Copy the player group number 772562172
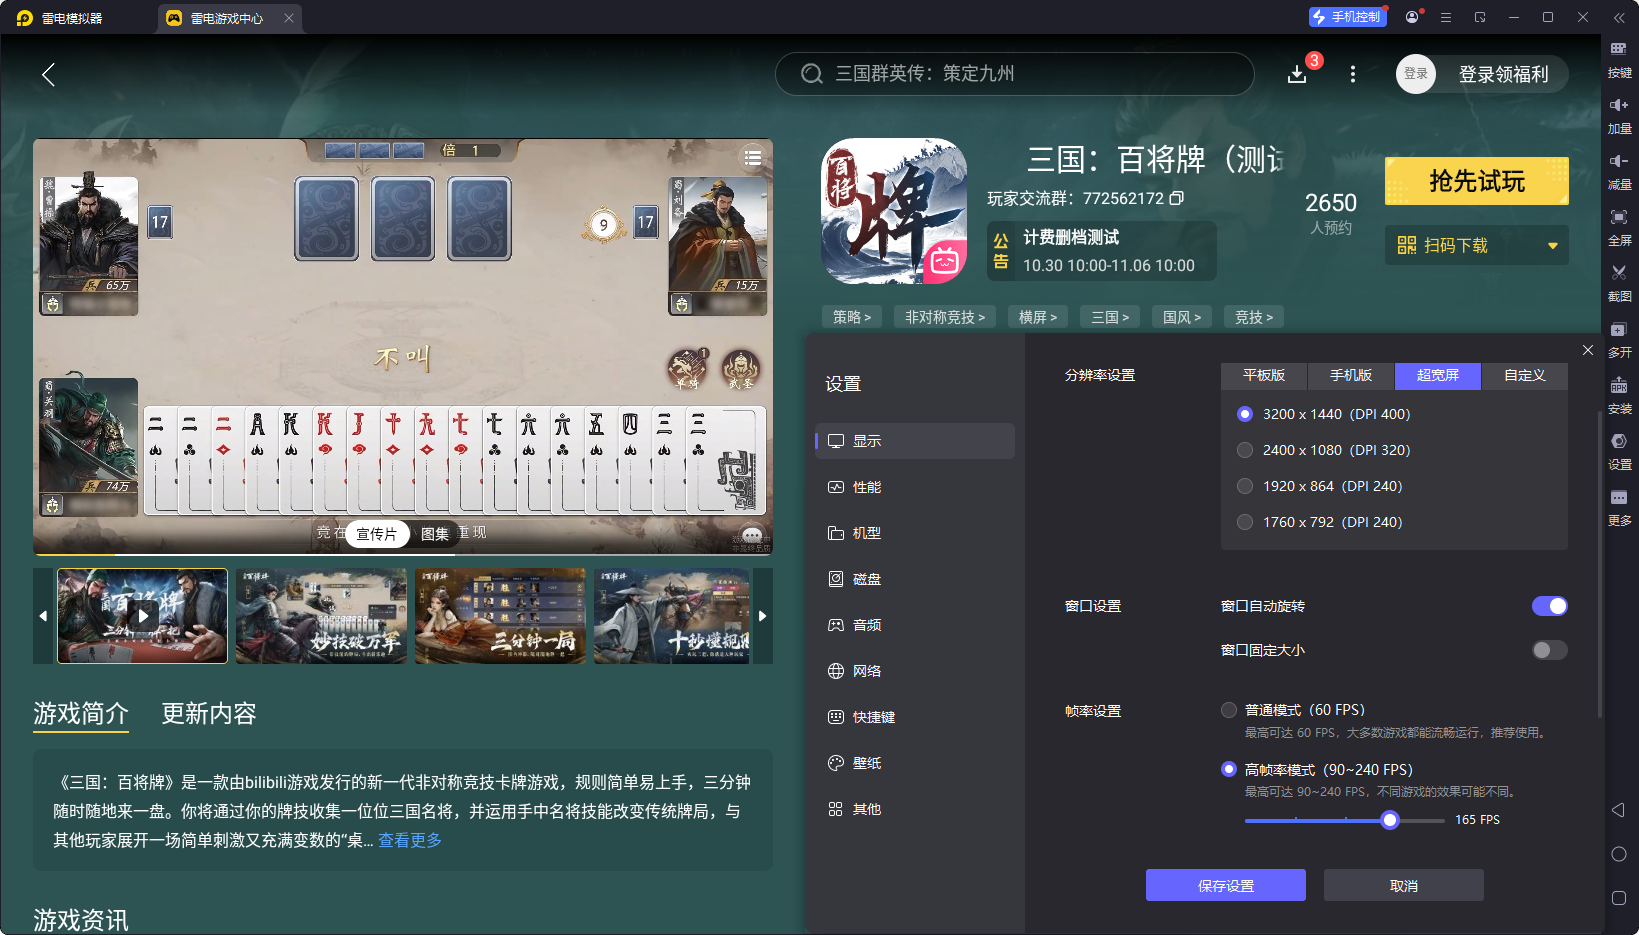This screenshot has height=935, width=1639. click(1177, 198)
